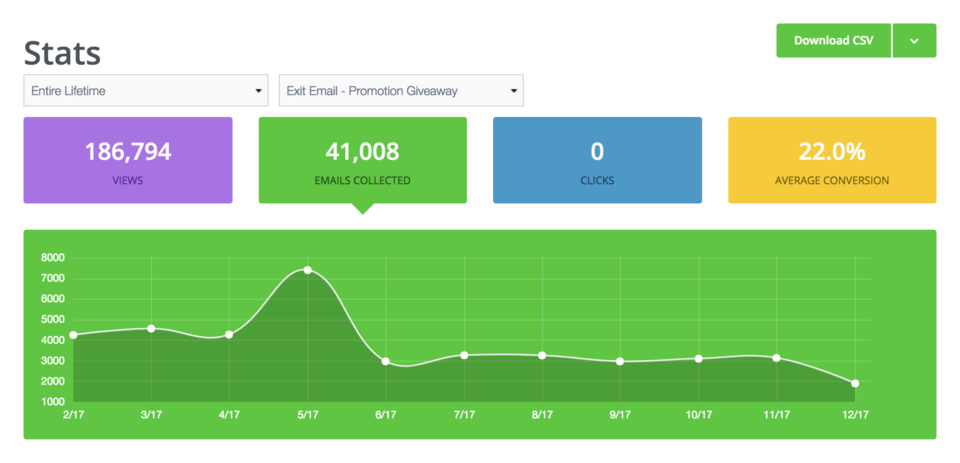
Task: Click the 1000 y-axis label
Action: pos(53,402)
